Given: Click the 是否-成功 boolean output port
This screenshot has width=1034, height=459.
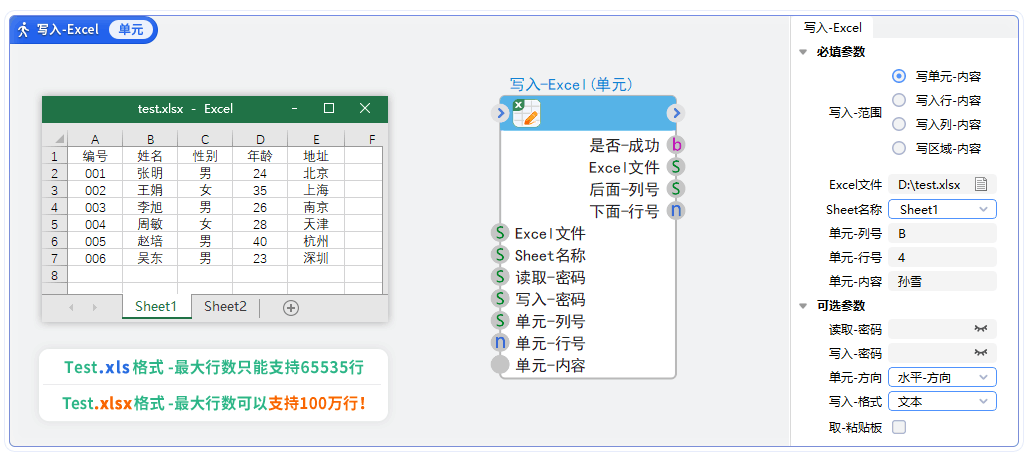Looking at the screenshot, I should pyautogui.click(x=675, y=145).
